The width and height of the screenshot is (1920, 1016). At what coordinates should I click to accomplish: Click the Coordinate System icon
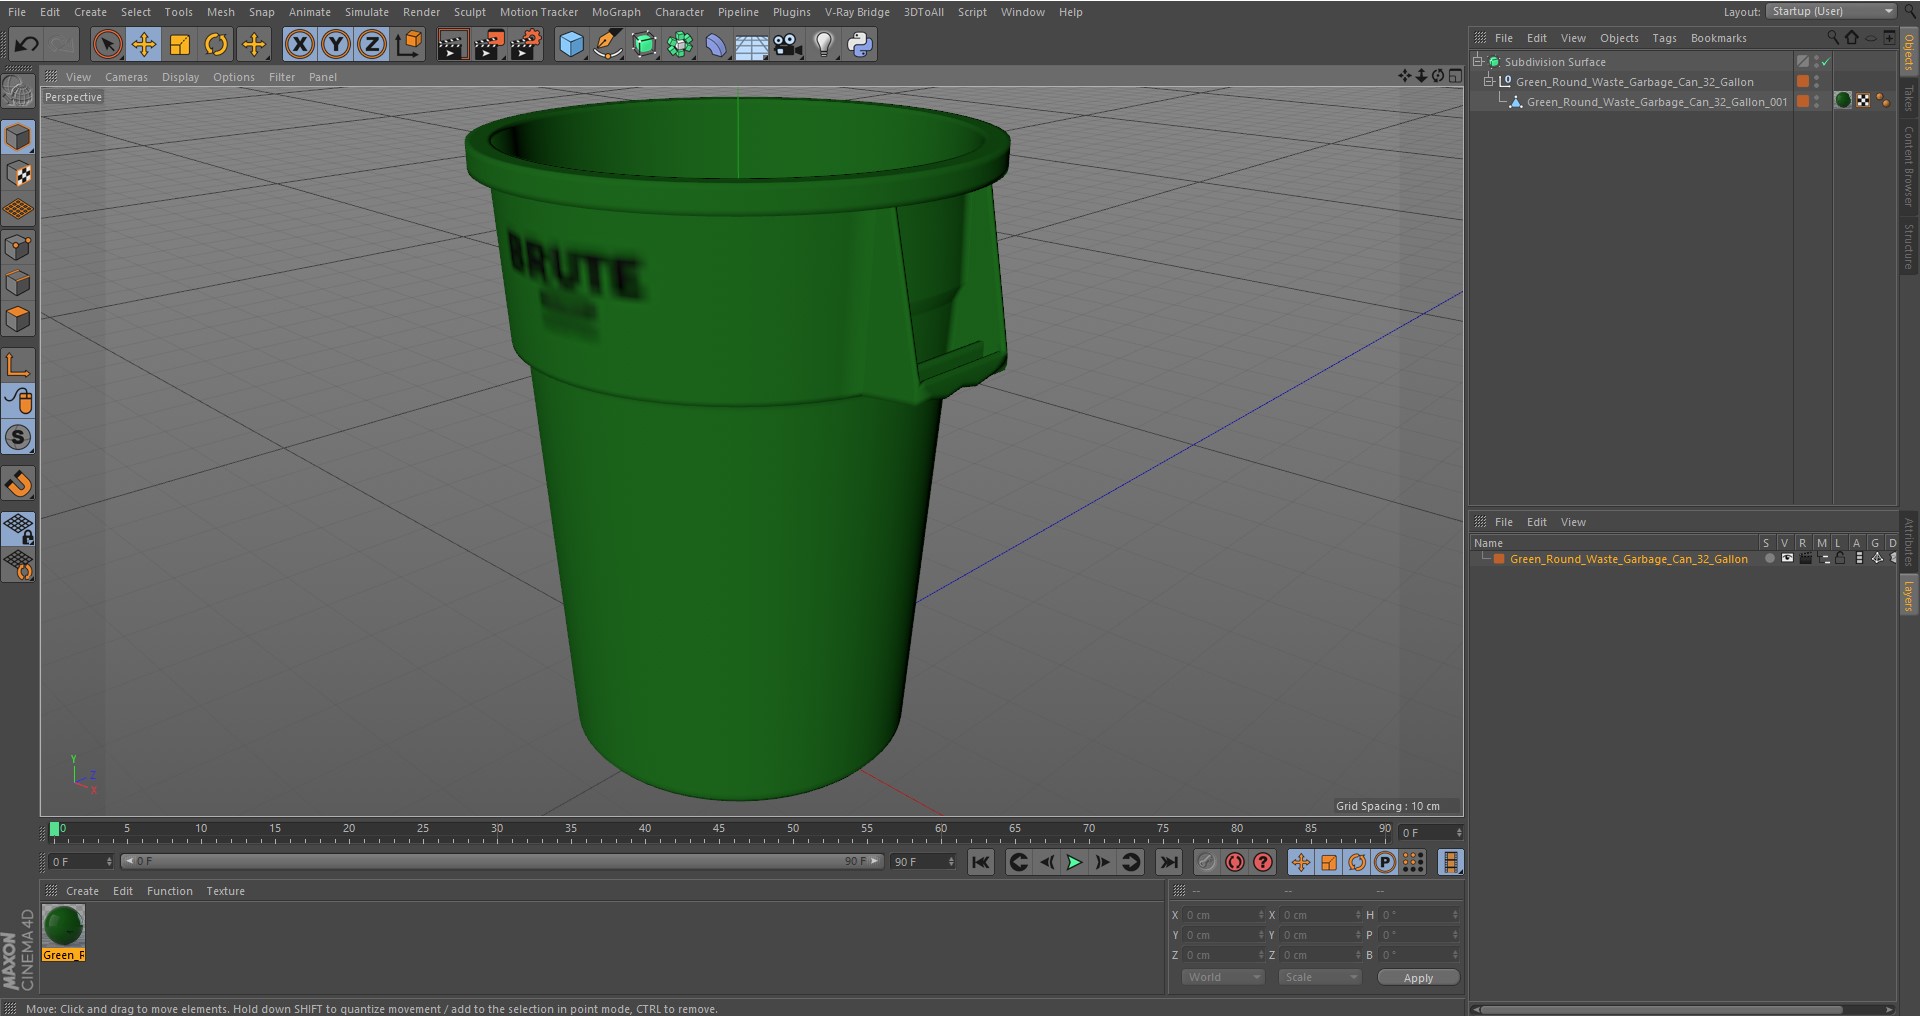pos(409,44)
